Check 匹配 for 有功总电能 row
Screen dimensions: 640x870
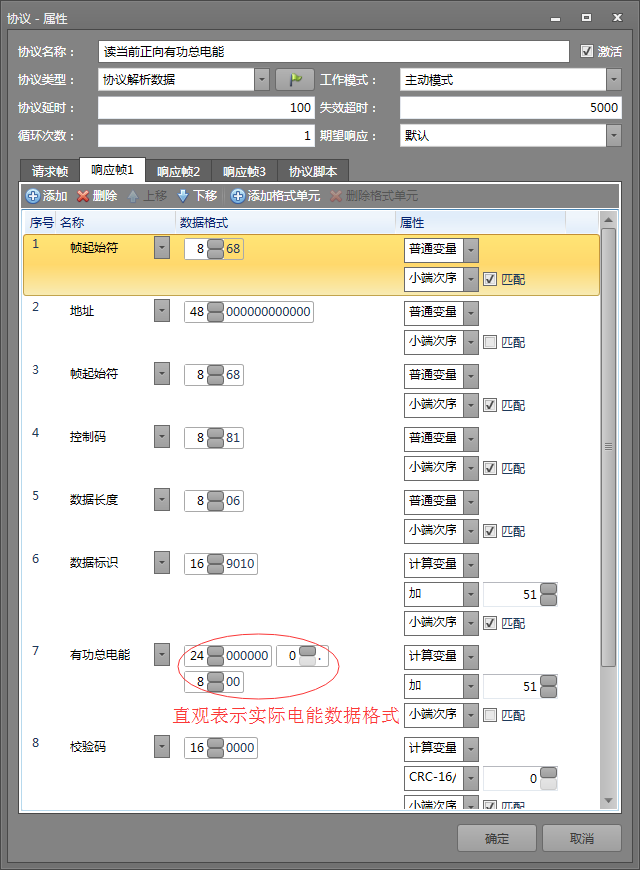click(490, 715)
